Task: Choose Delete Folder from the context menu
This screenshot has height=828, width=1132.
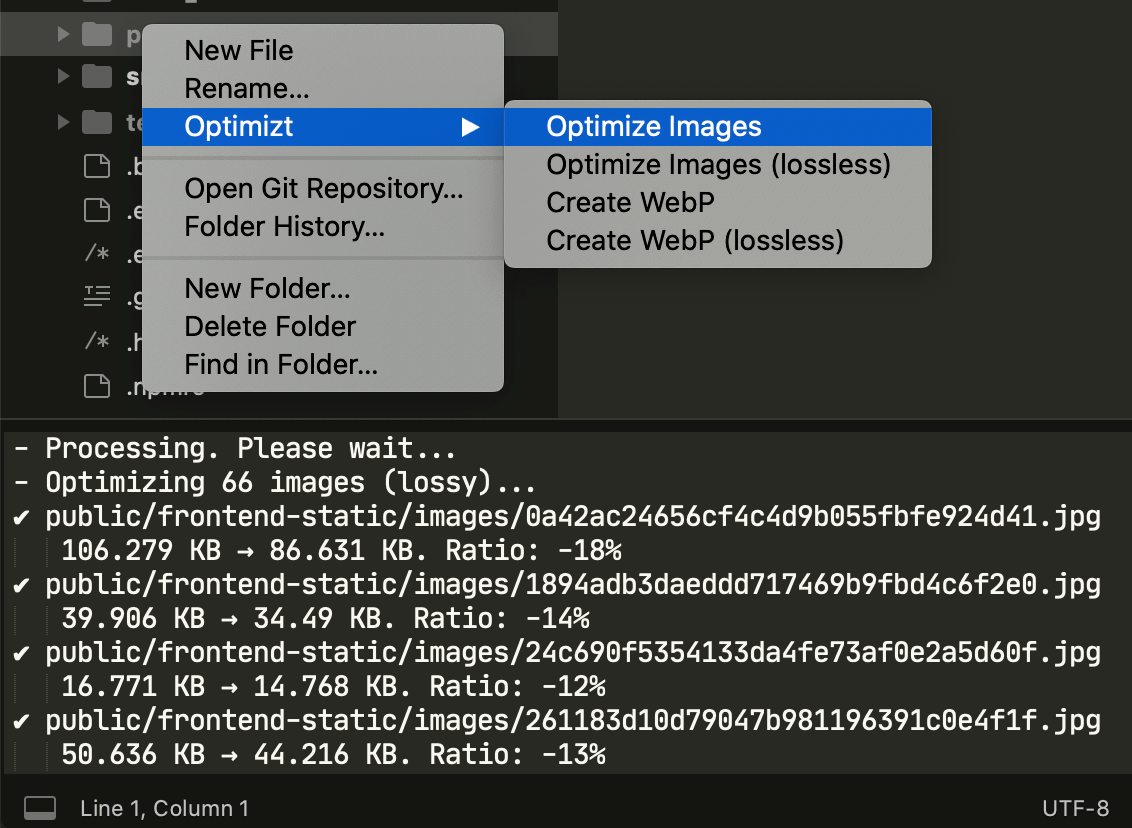Action: point(270,326)
